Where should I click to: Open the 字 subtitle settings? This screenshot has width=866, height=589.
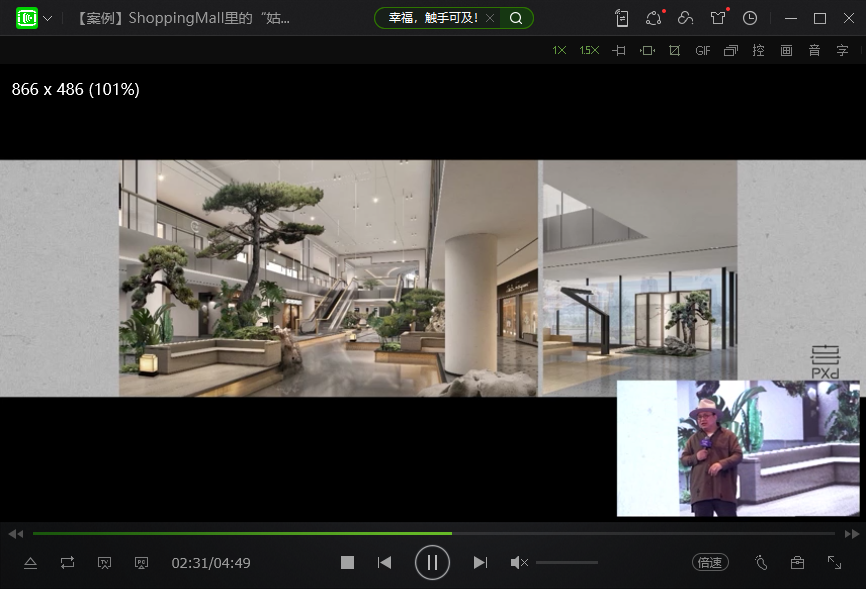pyautogui.click(x=842, y=50)
